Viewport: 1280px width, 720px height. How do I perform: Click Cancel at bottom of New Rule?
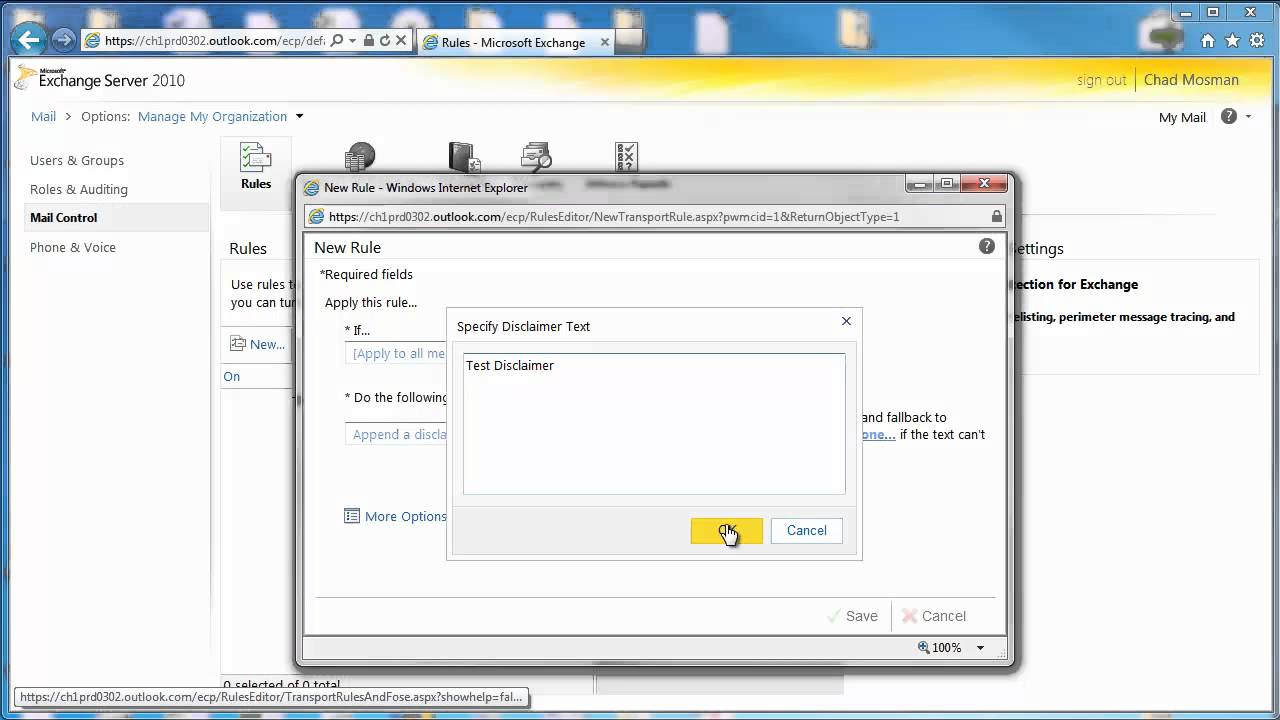pos(934,616)
